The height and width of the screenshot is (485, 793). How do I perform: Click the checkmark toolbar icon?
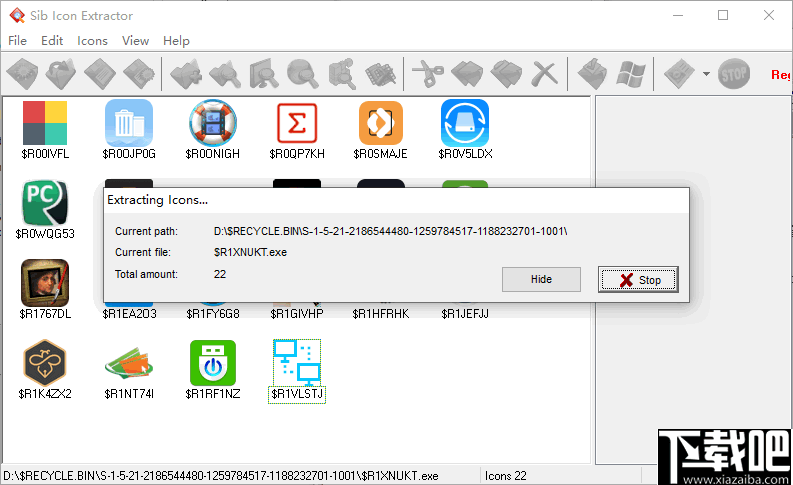[592, 74]
